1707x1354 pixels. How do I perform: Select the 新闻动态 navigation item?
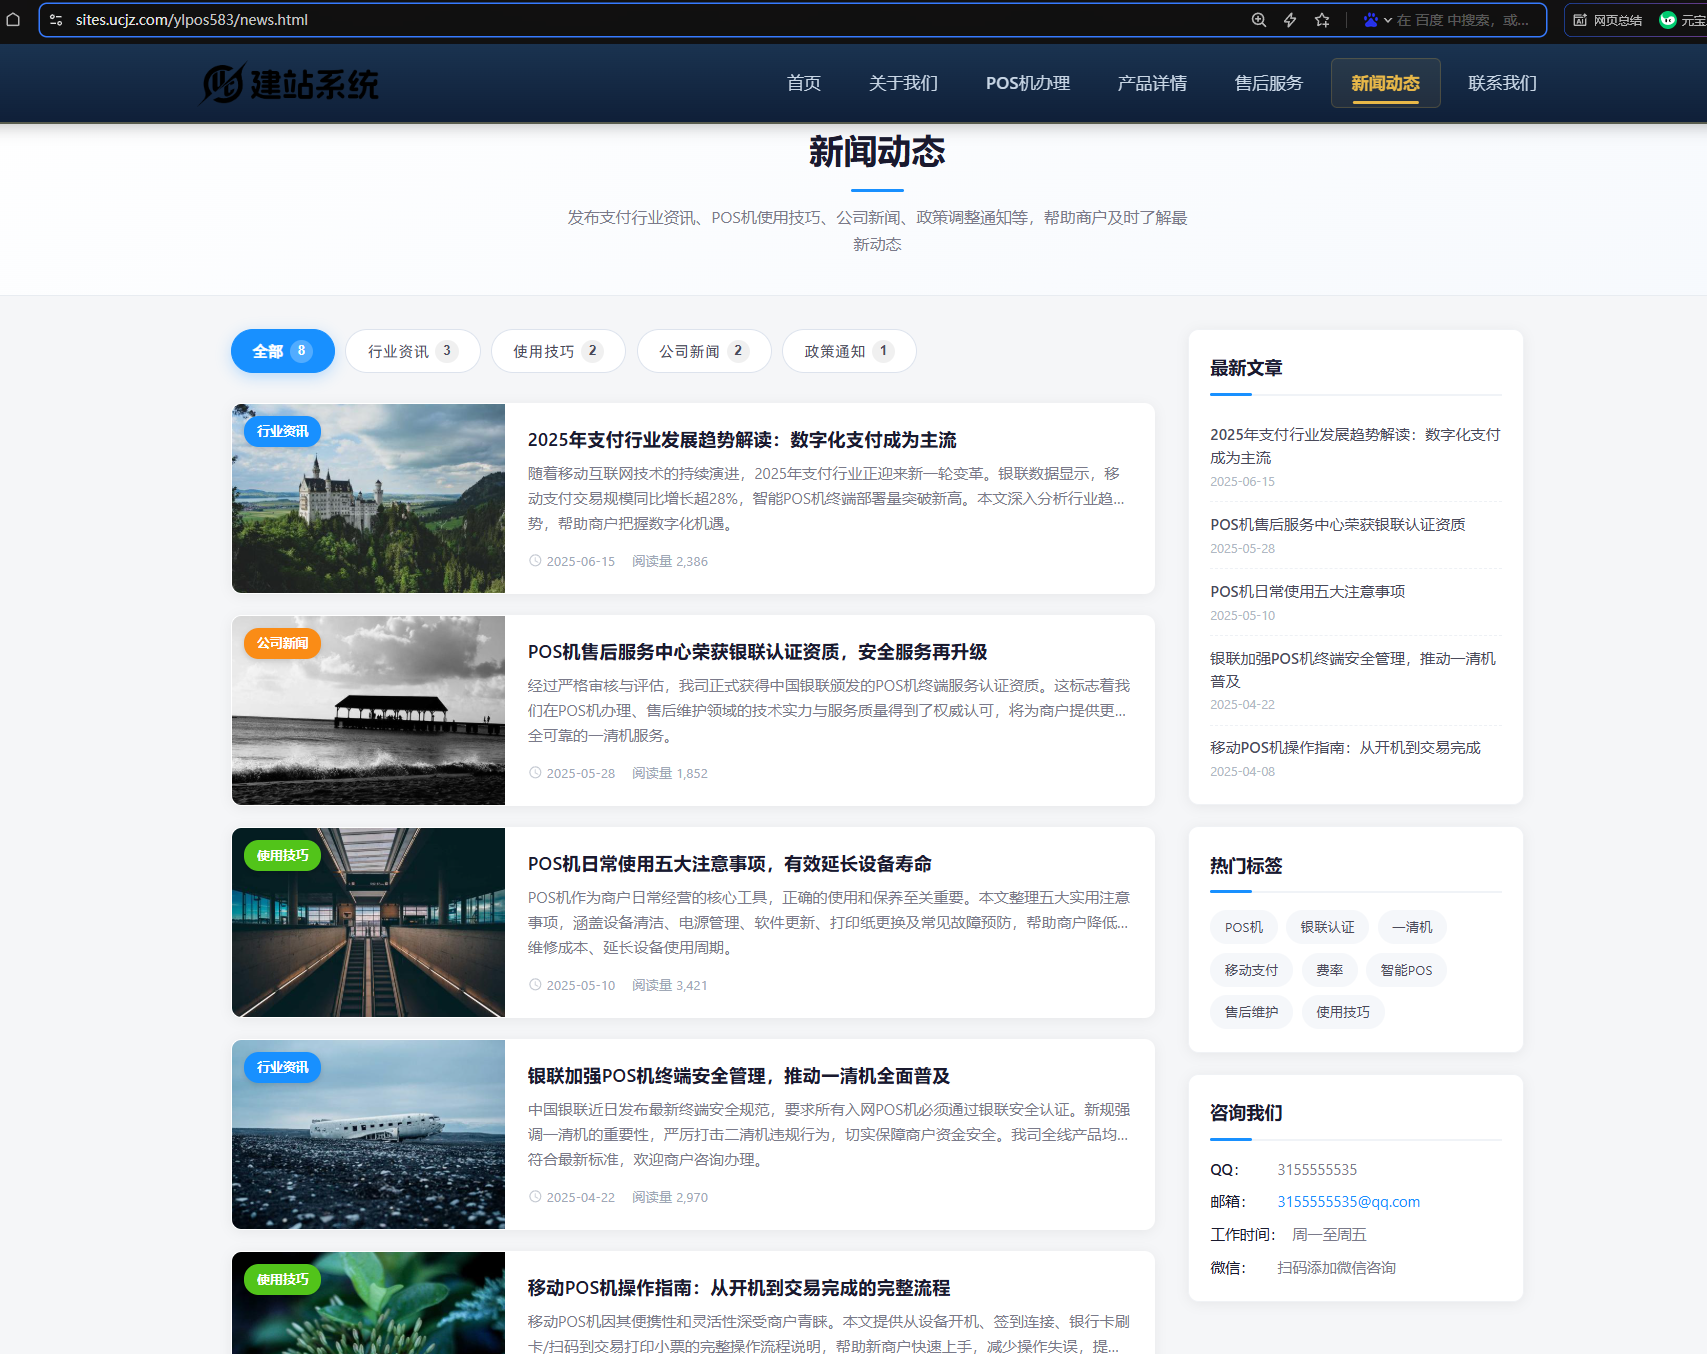[1385, 83]
